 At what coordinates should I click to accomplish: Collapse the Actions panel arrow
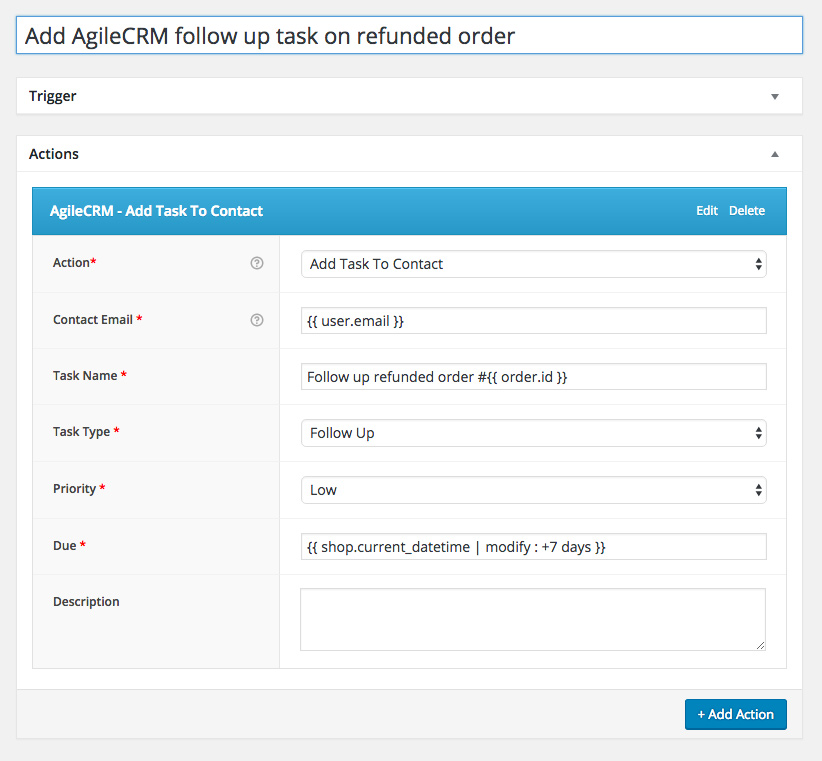[x=774, y=155]
